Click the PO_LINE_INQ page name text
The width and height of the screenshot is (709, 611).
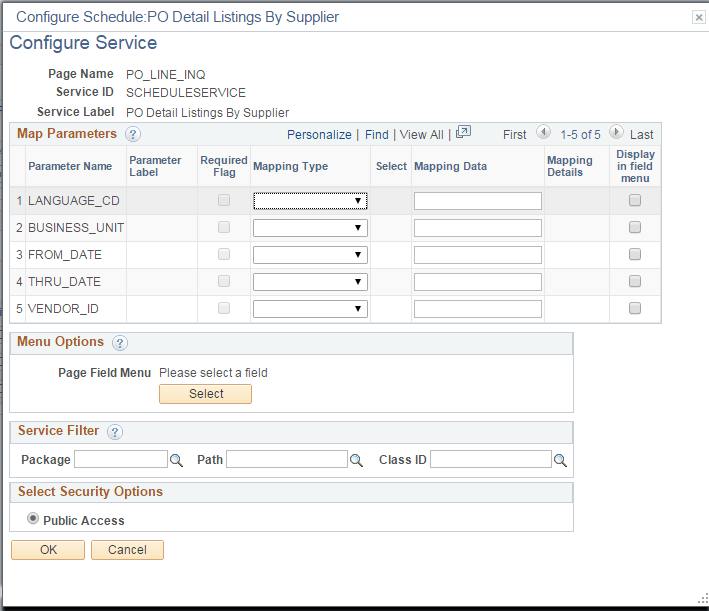tap(165, 75)
